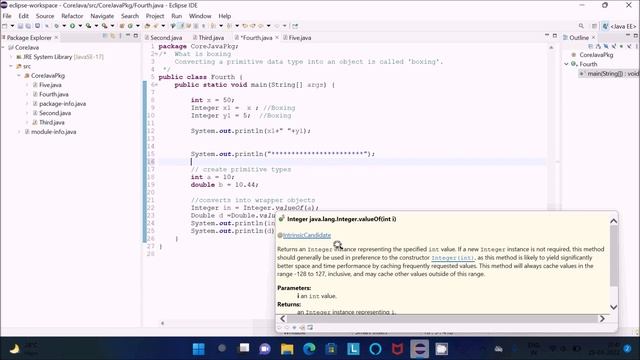Click Open Attached Javadoc in Browser icon in popup
640x360 pixels.
click(310, 327)
